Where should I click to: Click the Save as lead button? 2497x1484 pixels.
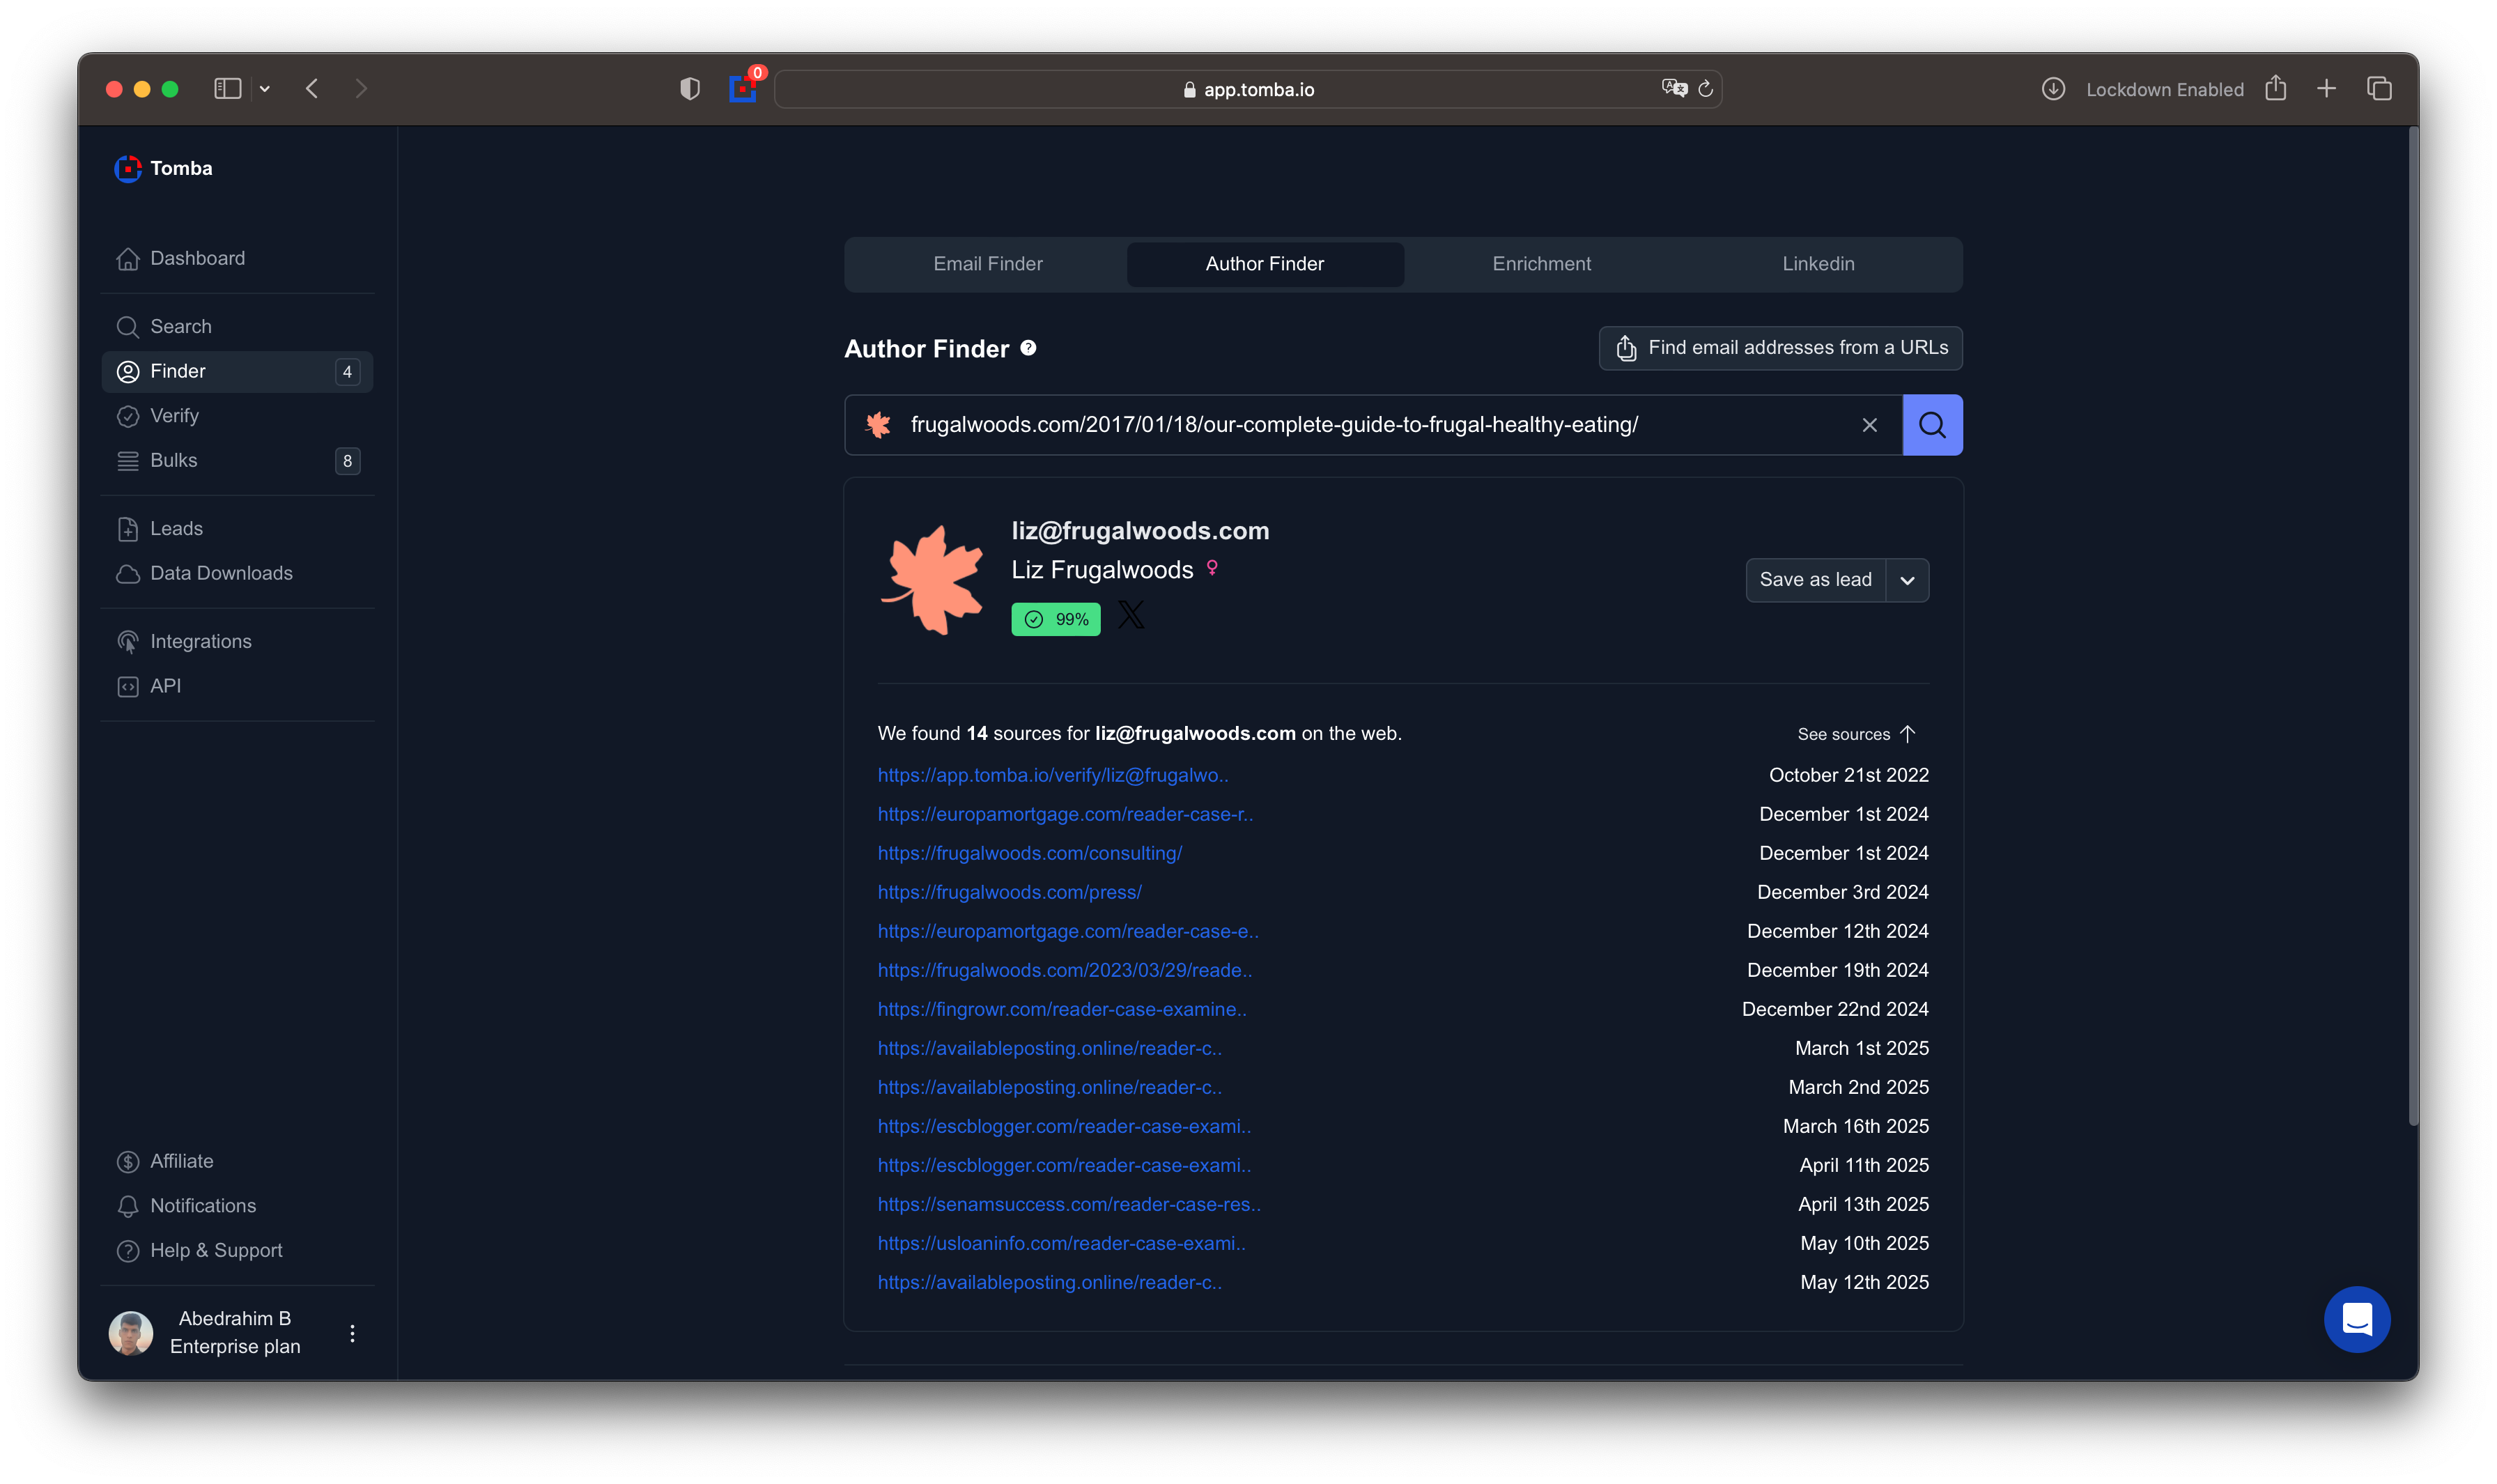(x=1815, y=580)
